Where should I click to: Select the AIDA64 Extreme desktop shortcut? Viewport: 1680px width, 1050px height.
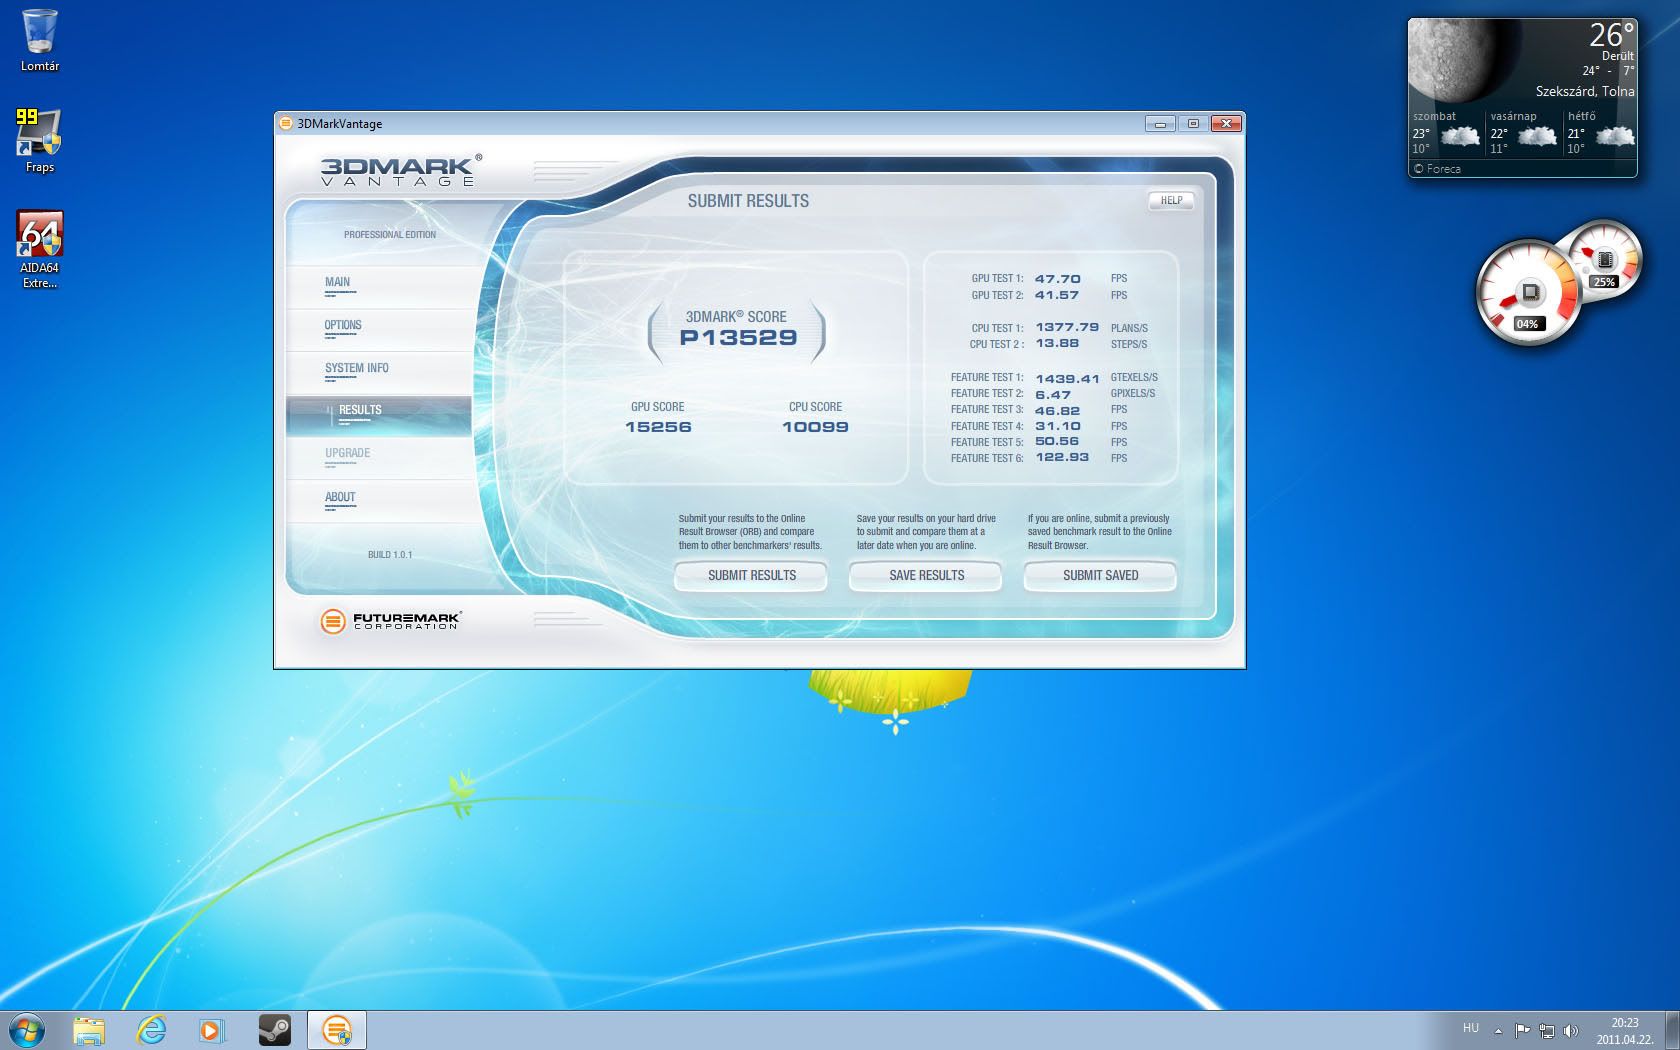point(40,250)
